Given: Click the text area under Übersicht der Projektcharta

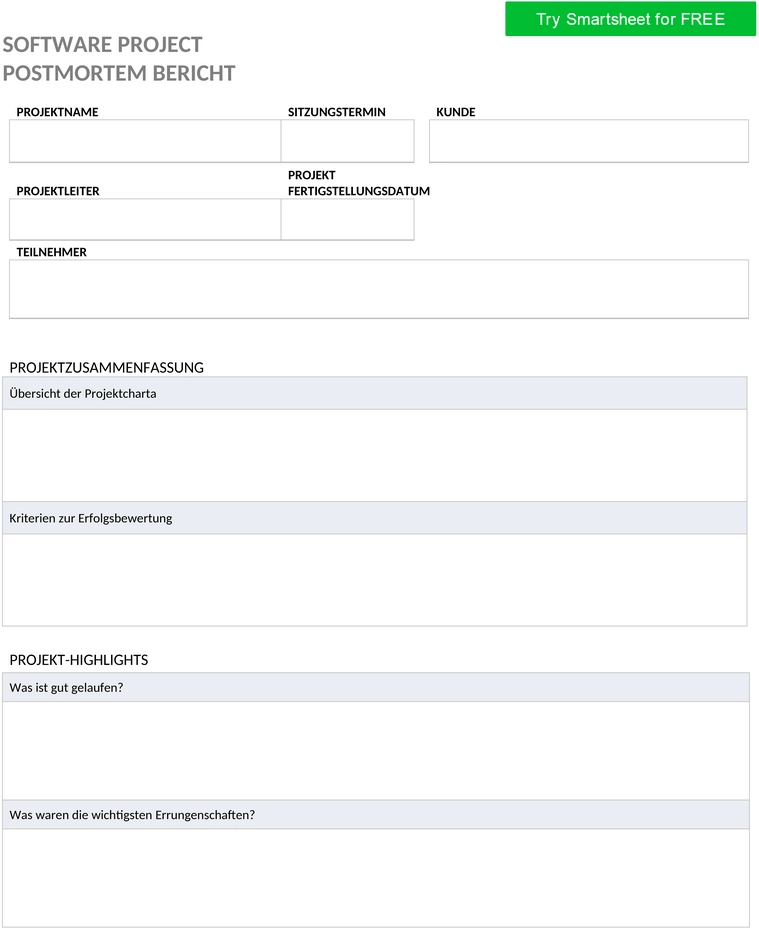Looking at the screenshot, I should pos(374,456).
